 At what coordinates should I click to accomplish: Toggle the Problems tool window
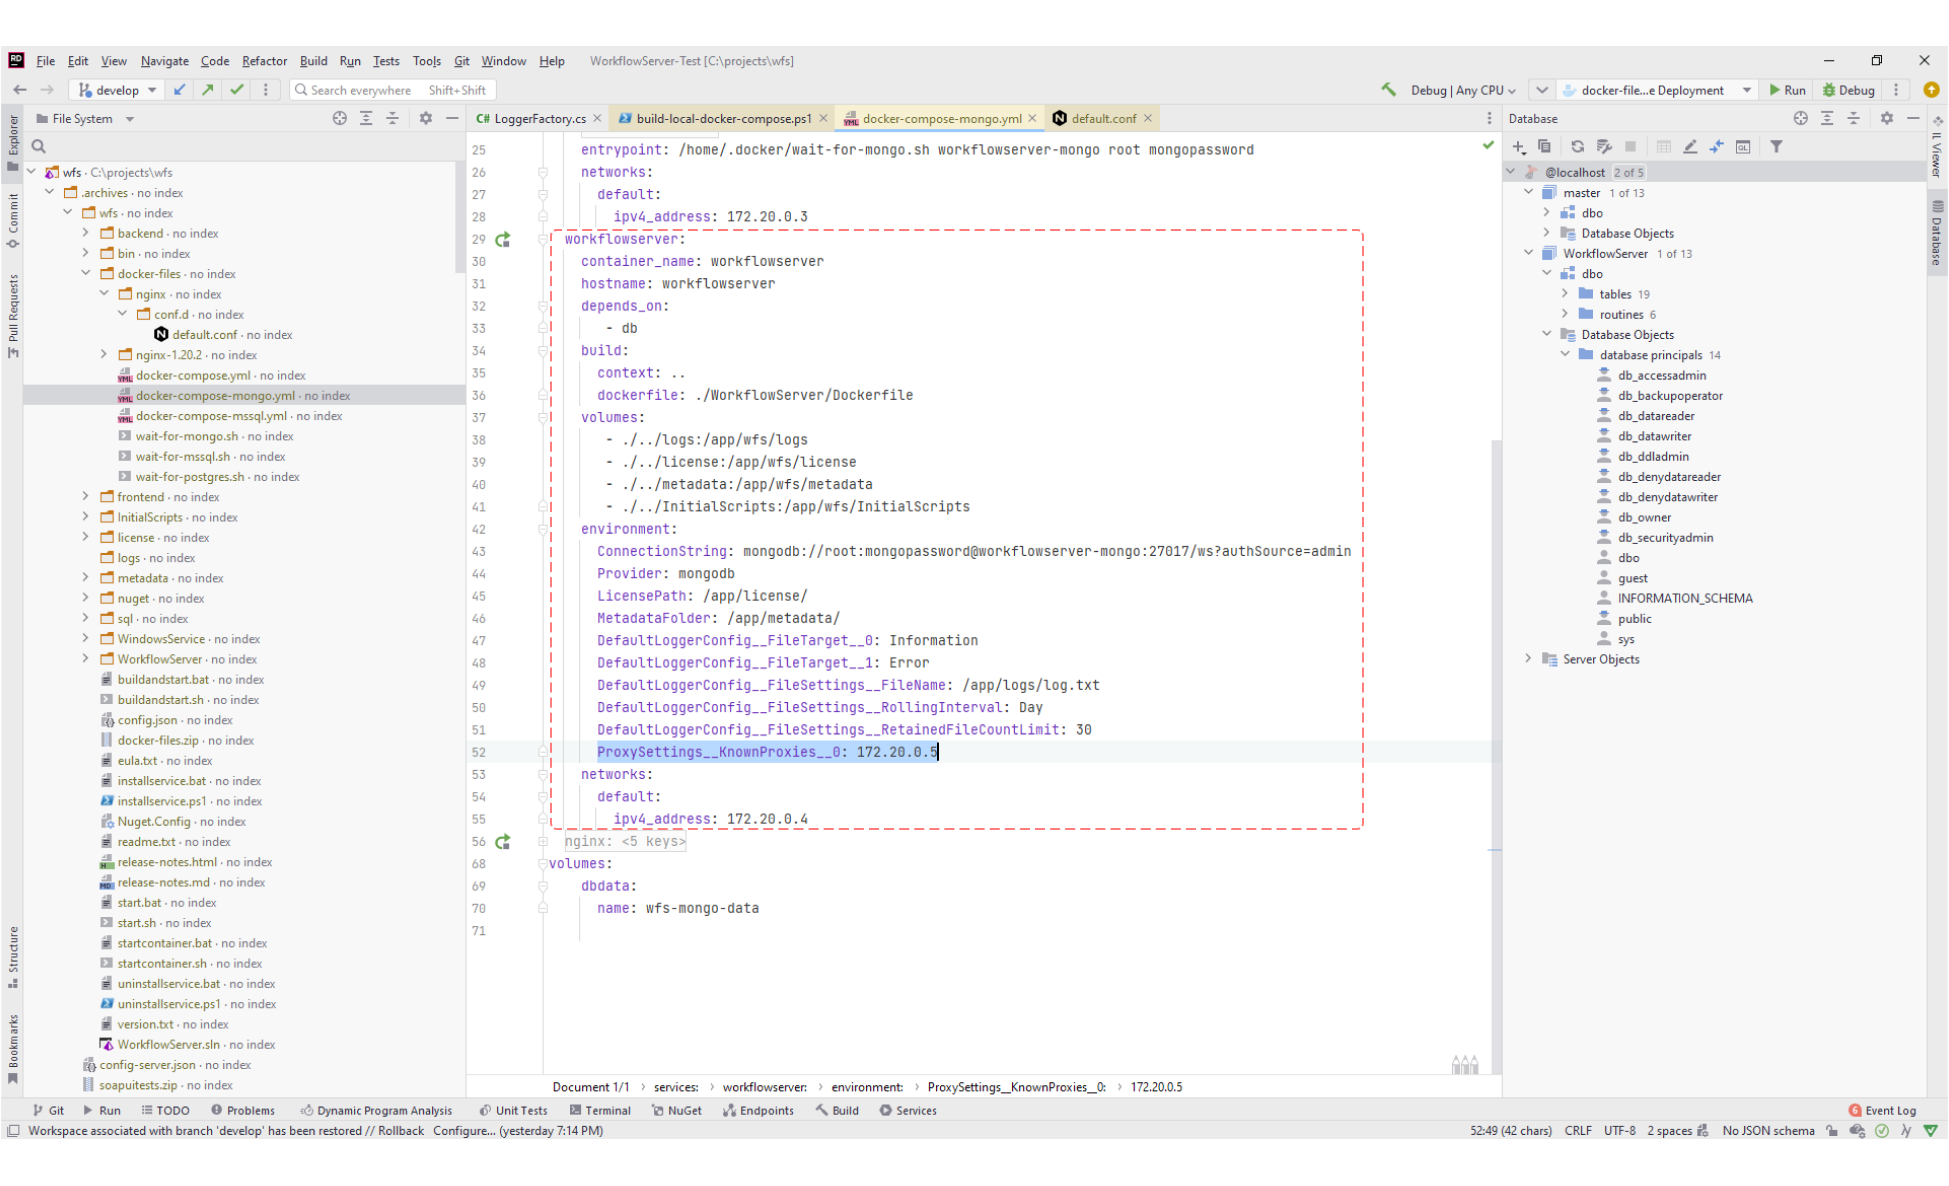tap(242, 1111)
